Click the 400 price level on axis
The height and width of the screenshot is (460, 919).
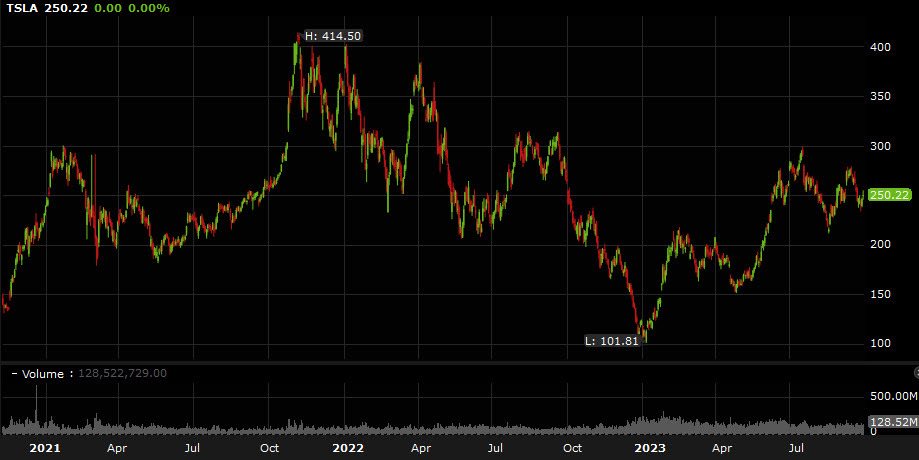(x=879, y=47)
